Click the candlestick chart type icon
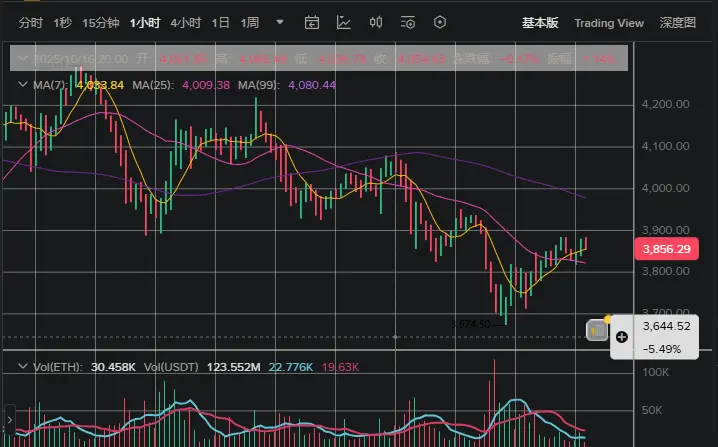 376,22
